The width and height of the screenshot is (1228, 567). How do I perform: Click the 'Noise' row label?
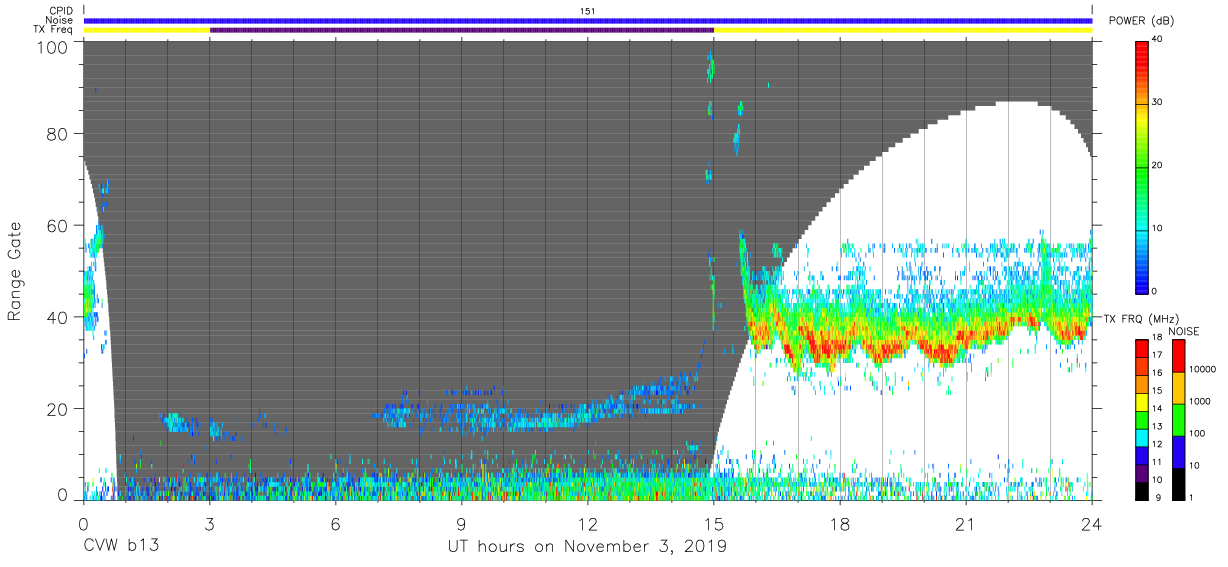[61, 20]
